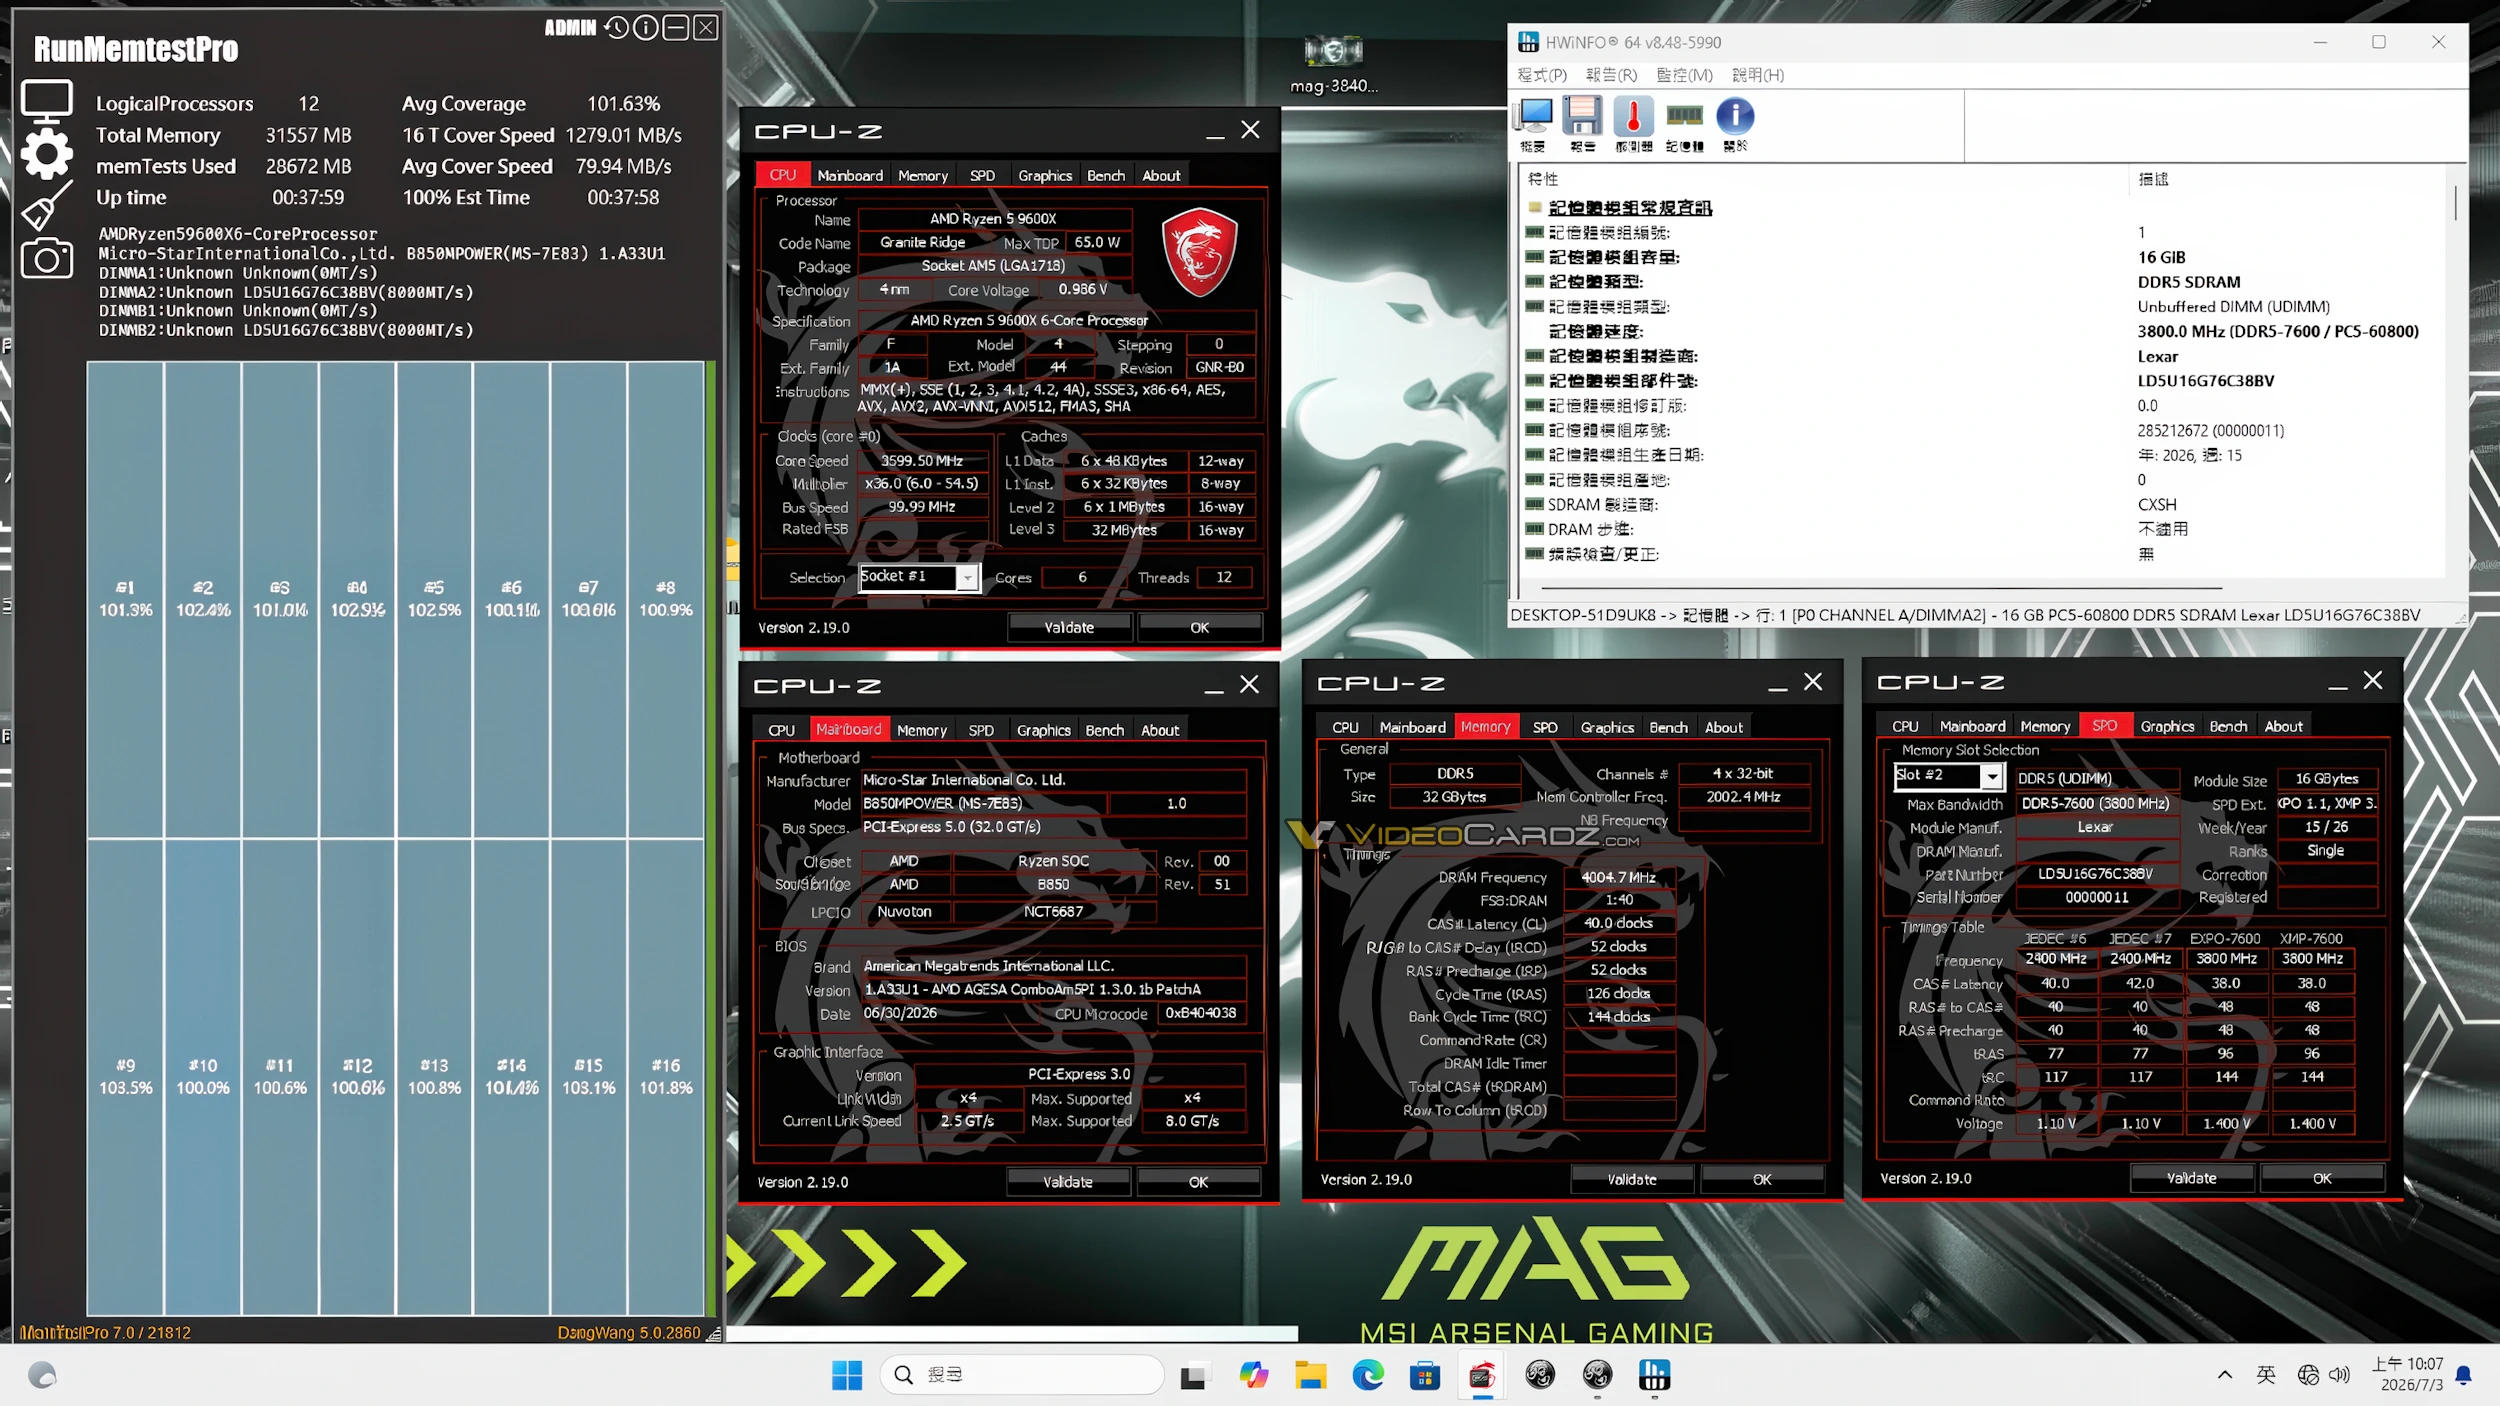The image size is (2500, 1406).
Task: Open the volume icon in system tray
Action: (2339, 1375)
